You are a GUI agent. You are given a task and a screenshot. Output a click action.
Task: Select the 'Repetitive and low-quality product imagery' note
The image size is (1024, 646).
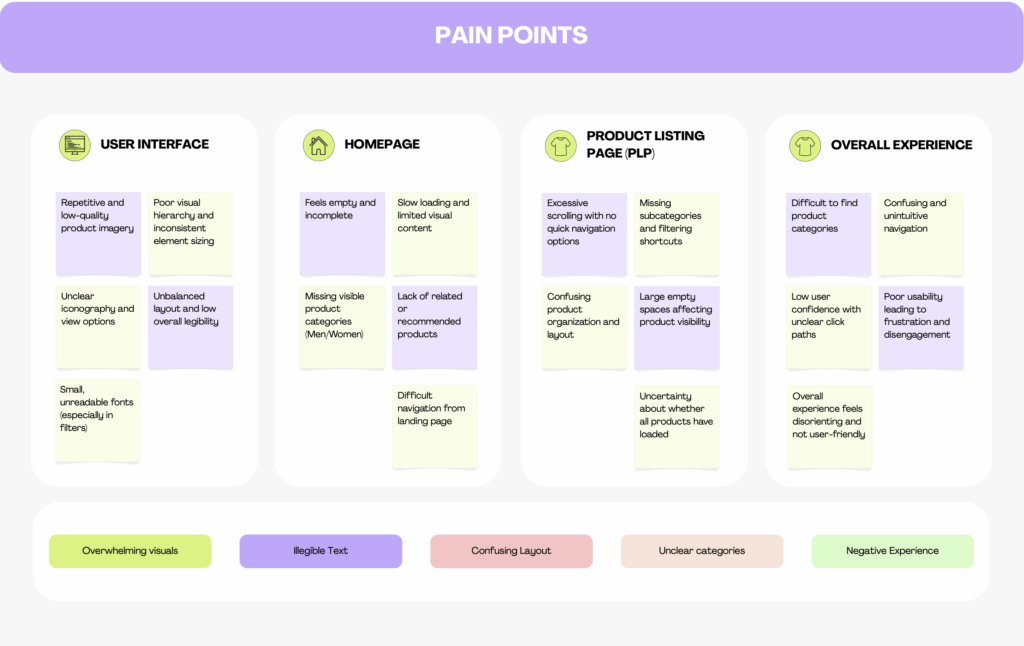click(x=98, y=234)
